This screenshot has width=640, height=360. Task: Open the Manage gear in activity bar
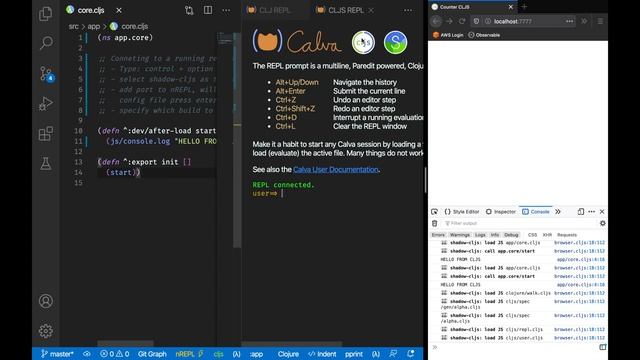pos(45,331)
